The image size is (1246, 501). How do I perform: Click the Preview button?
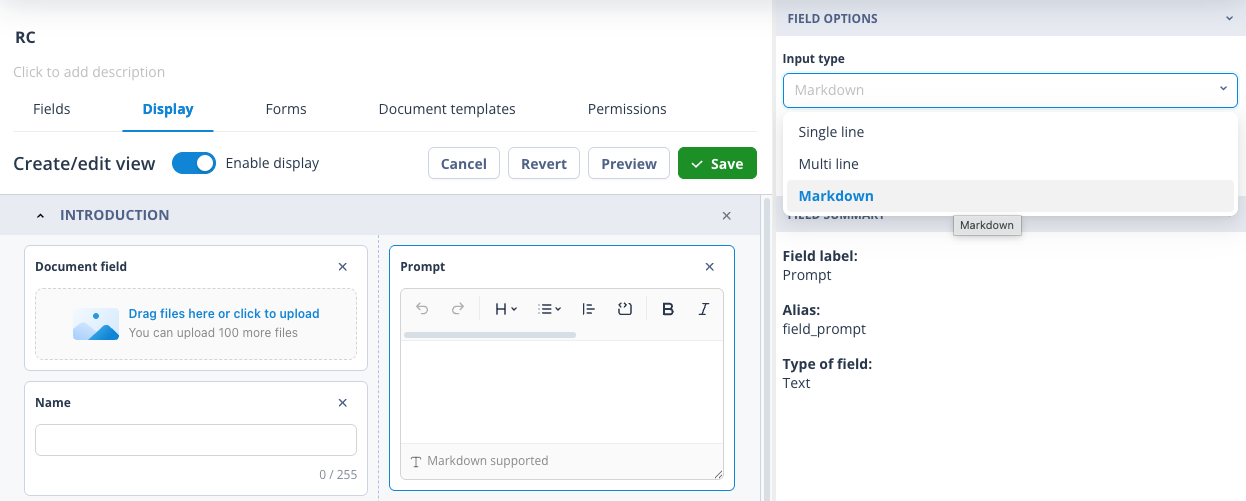629,164
